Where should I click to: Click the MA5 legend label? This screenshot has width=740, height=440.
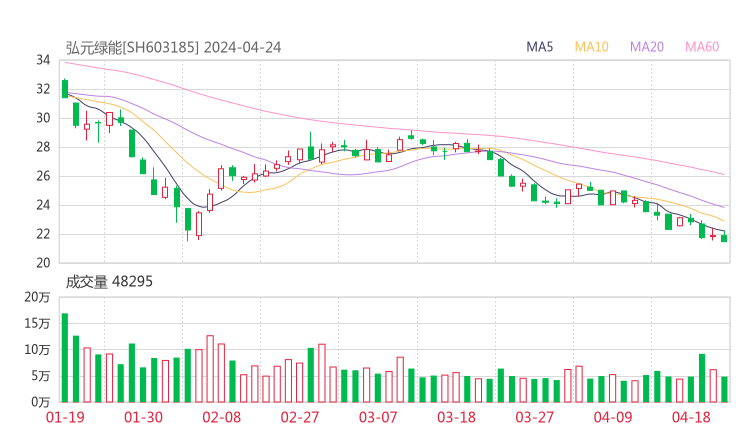[539, 47]
